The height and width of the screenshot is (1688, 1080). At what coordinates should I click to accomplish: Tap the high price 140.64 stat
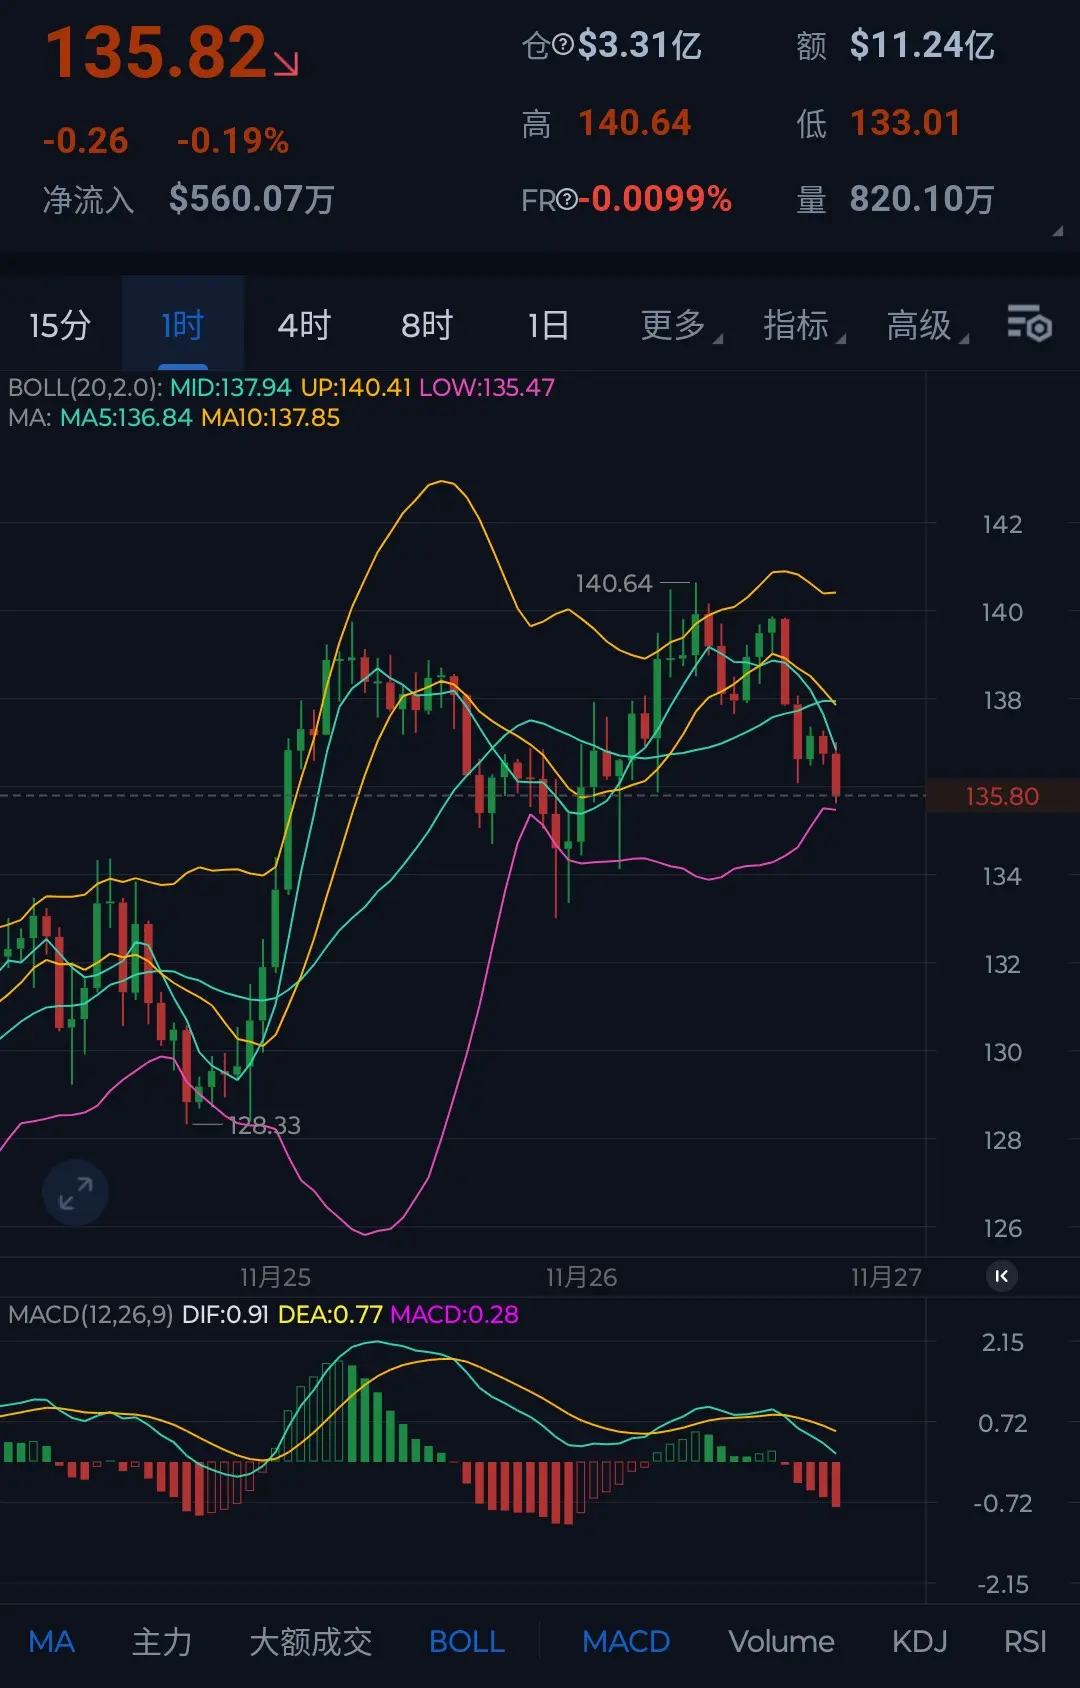635,123
